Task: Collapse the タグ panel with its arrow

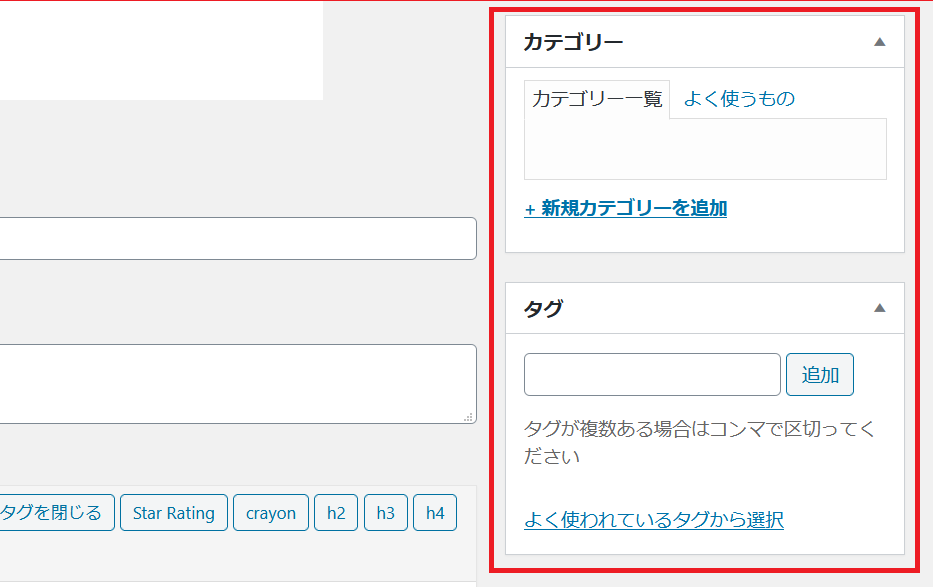Action: tap(879, 308)
